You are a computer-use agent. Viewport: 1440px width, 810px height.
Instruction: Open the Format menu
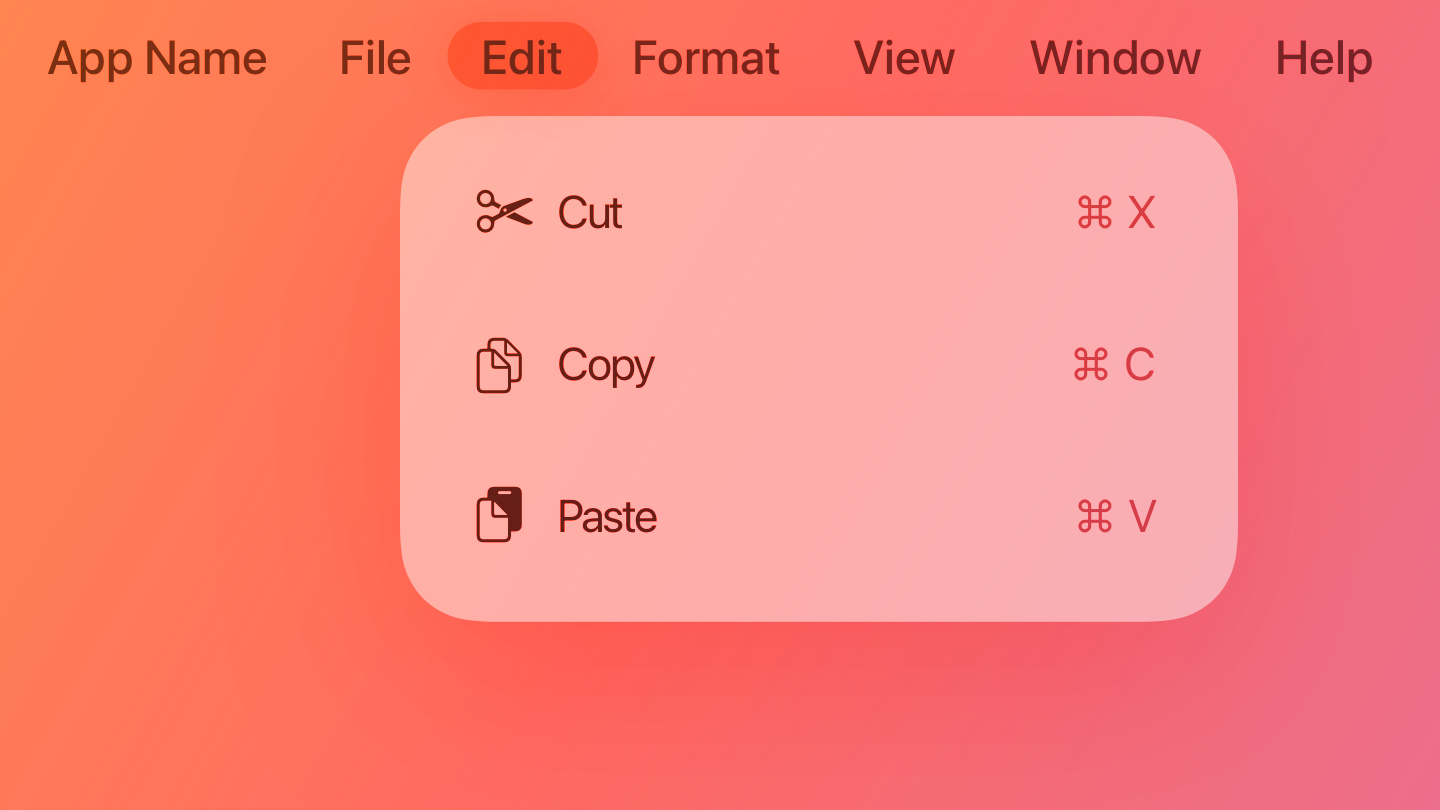[x=705, y=57]
